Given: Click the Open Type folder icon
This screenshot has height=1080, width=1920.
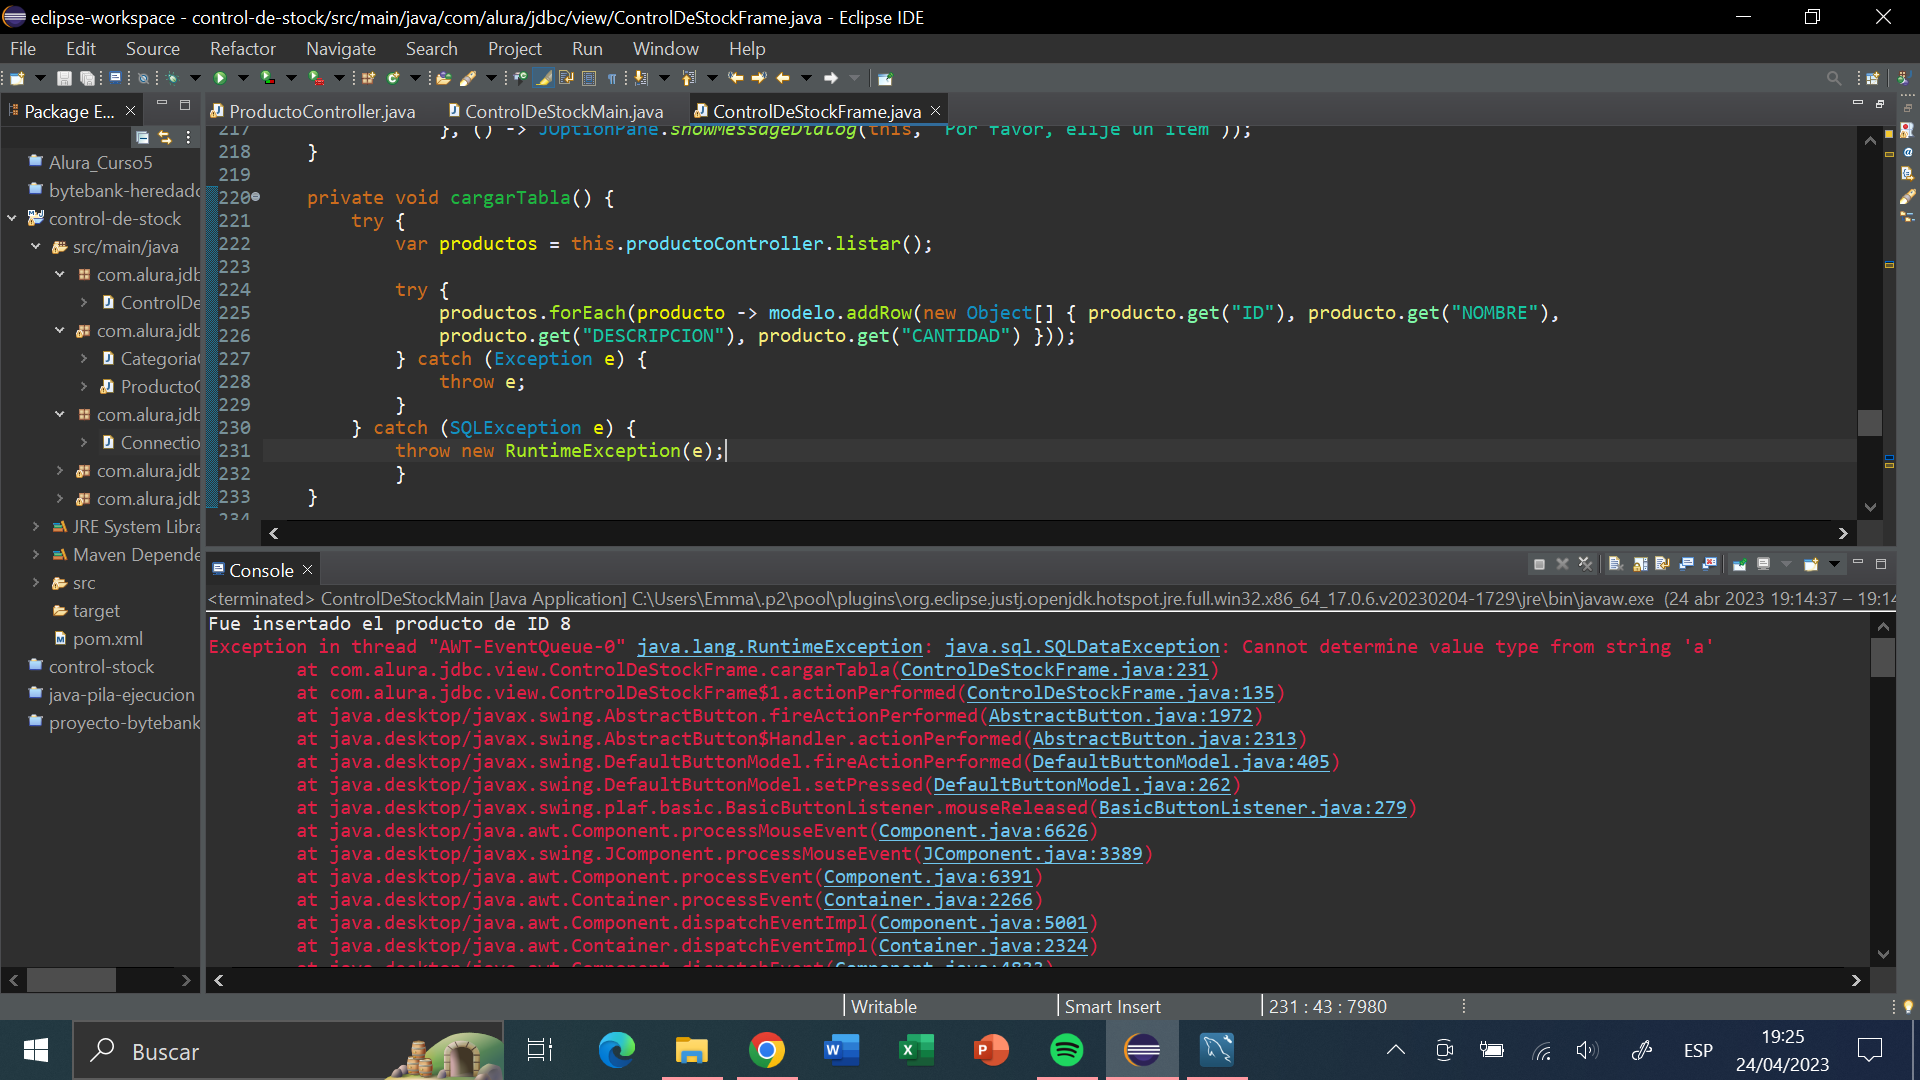Looking at the screenshot, I should point(443,78).
